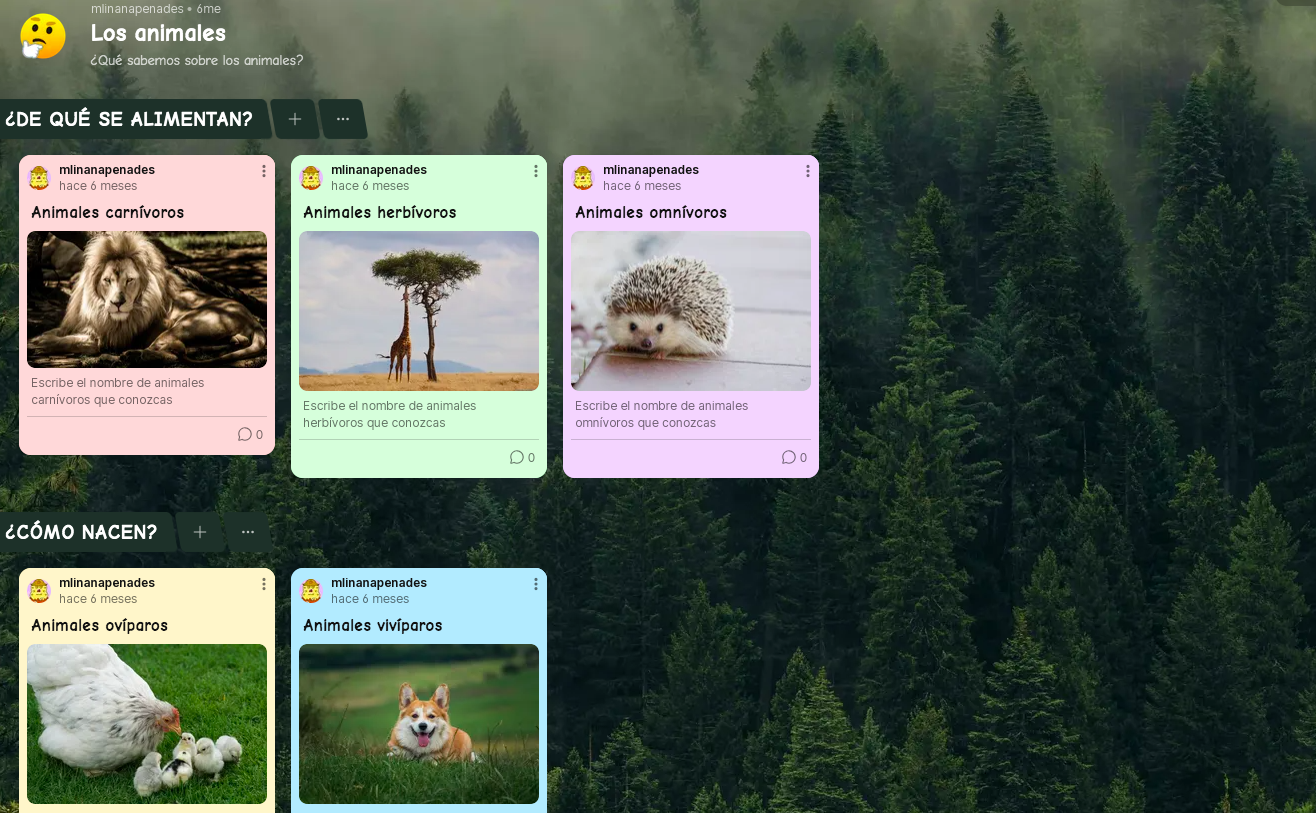
Task: Open the three-dot menu on Animales vivíparos card
Action: point(536,584)
